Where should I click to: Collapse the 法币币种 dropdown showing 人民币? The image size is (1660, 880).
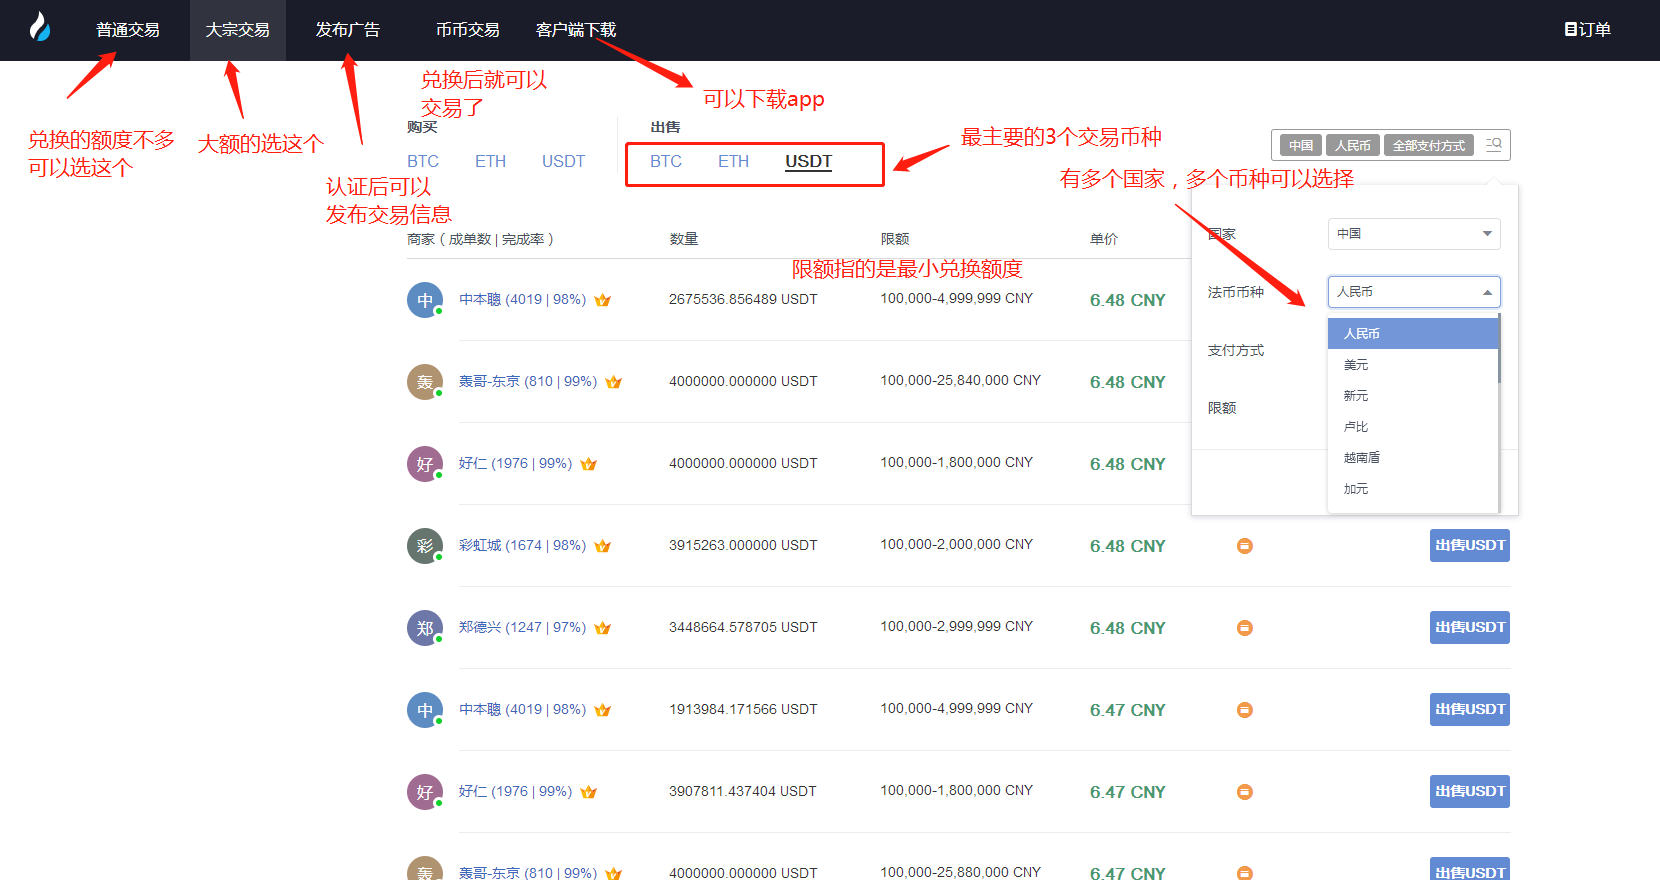1414,292
